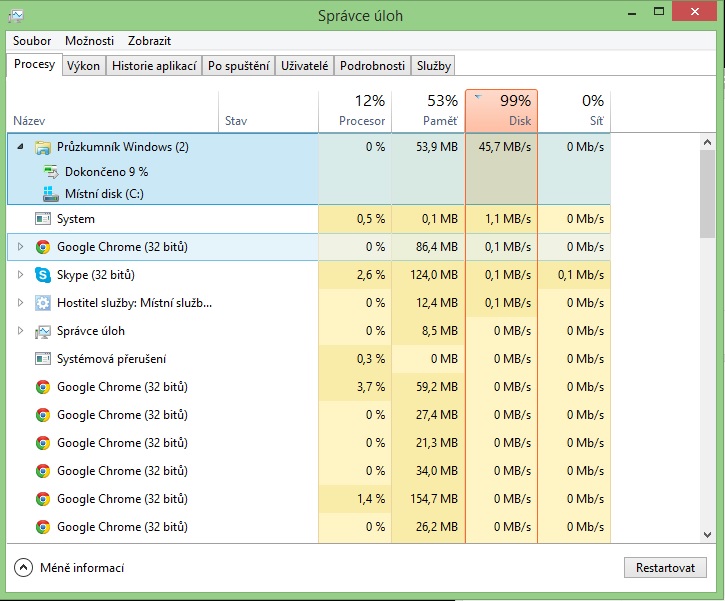Open the Možnosti menu
This screenshot has width=725, height=601.
[89, 41]
